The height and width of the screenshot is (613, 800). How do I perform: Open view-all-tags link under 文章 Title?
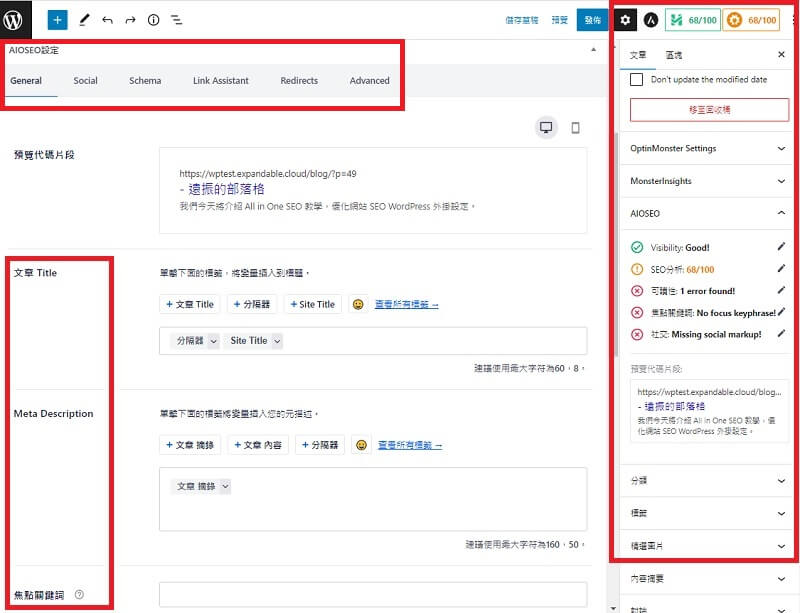(x=407, y=304)
